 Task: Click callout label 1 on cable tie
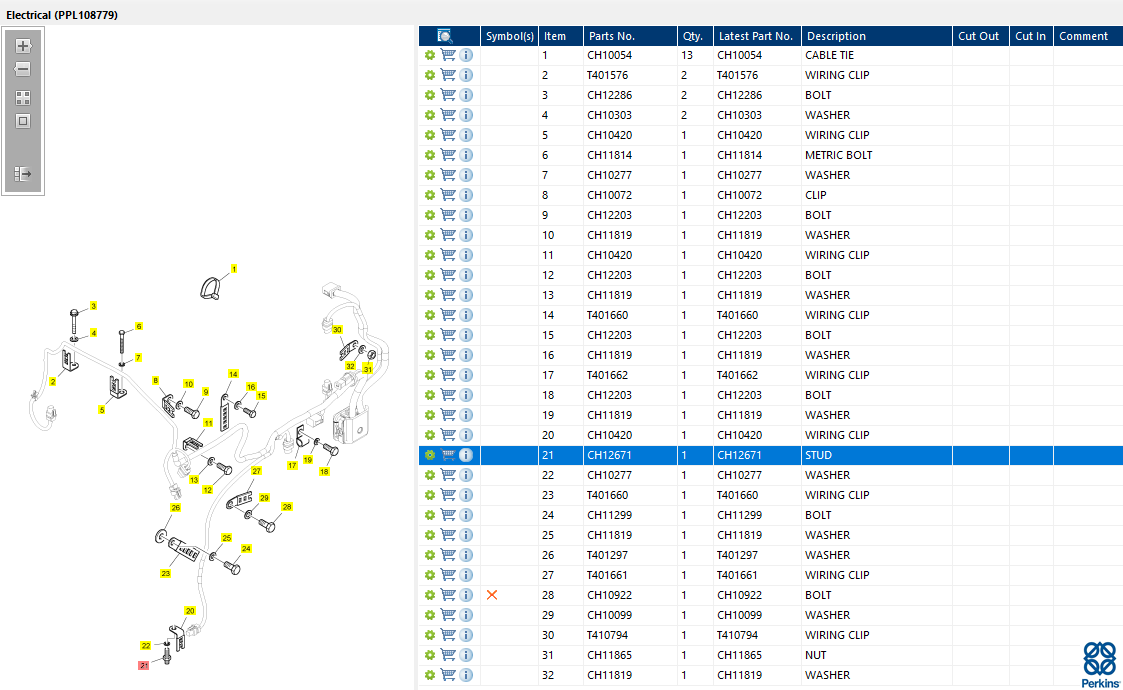(x=233, y=269)
